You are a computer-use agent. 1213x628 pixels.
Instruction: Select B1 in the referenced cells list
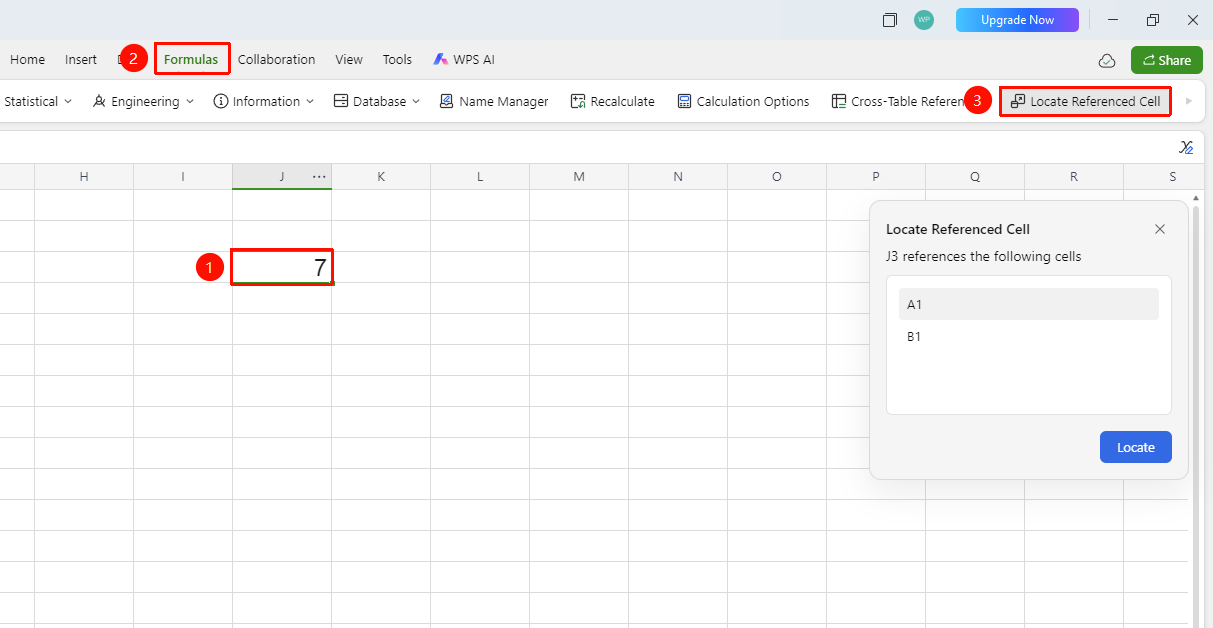1028,336
